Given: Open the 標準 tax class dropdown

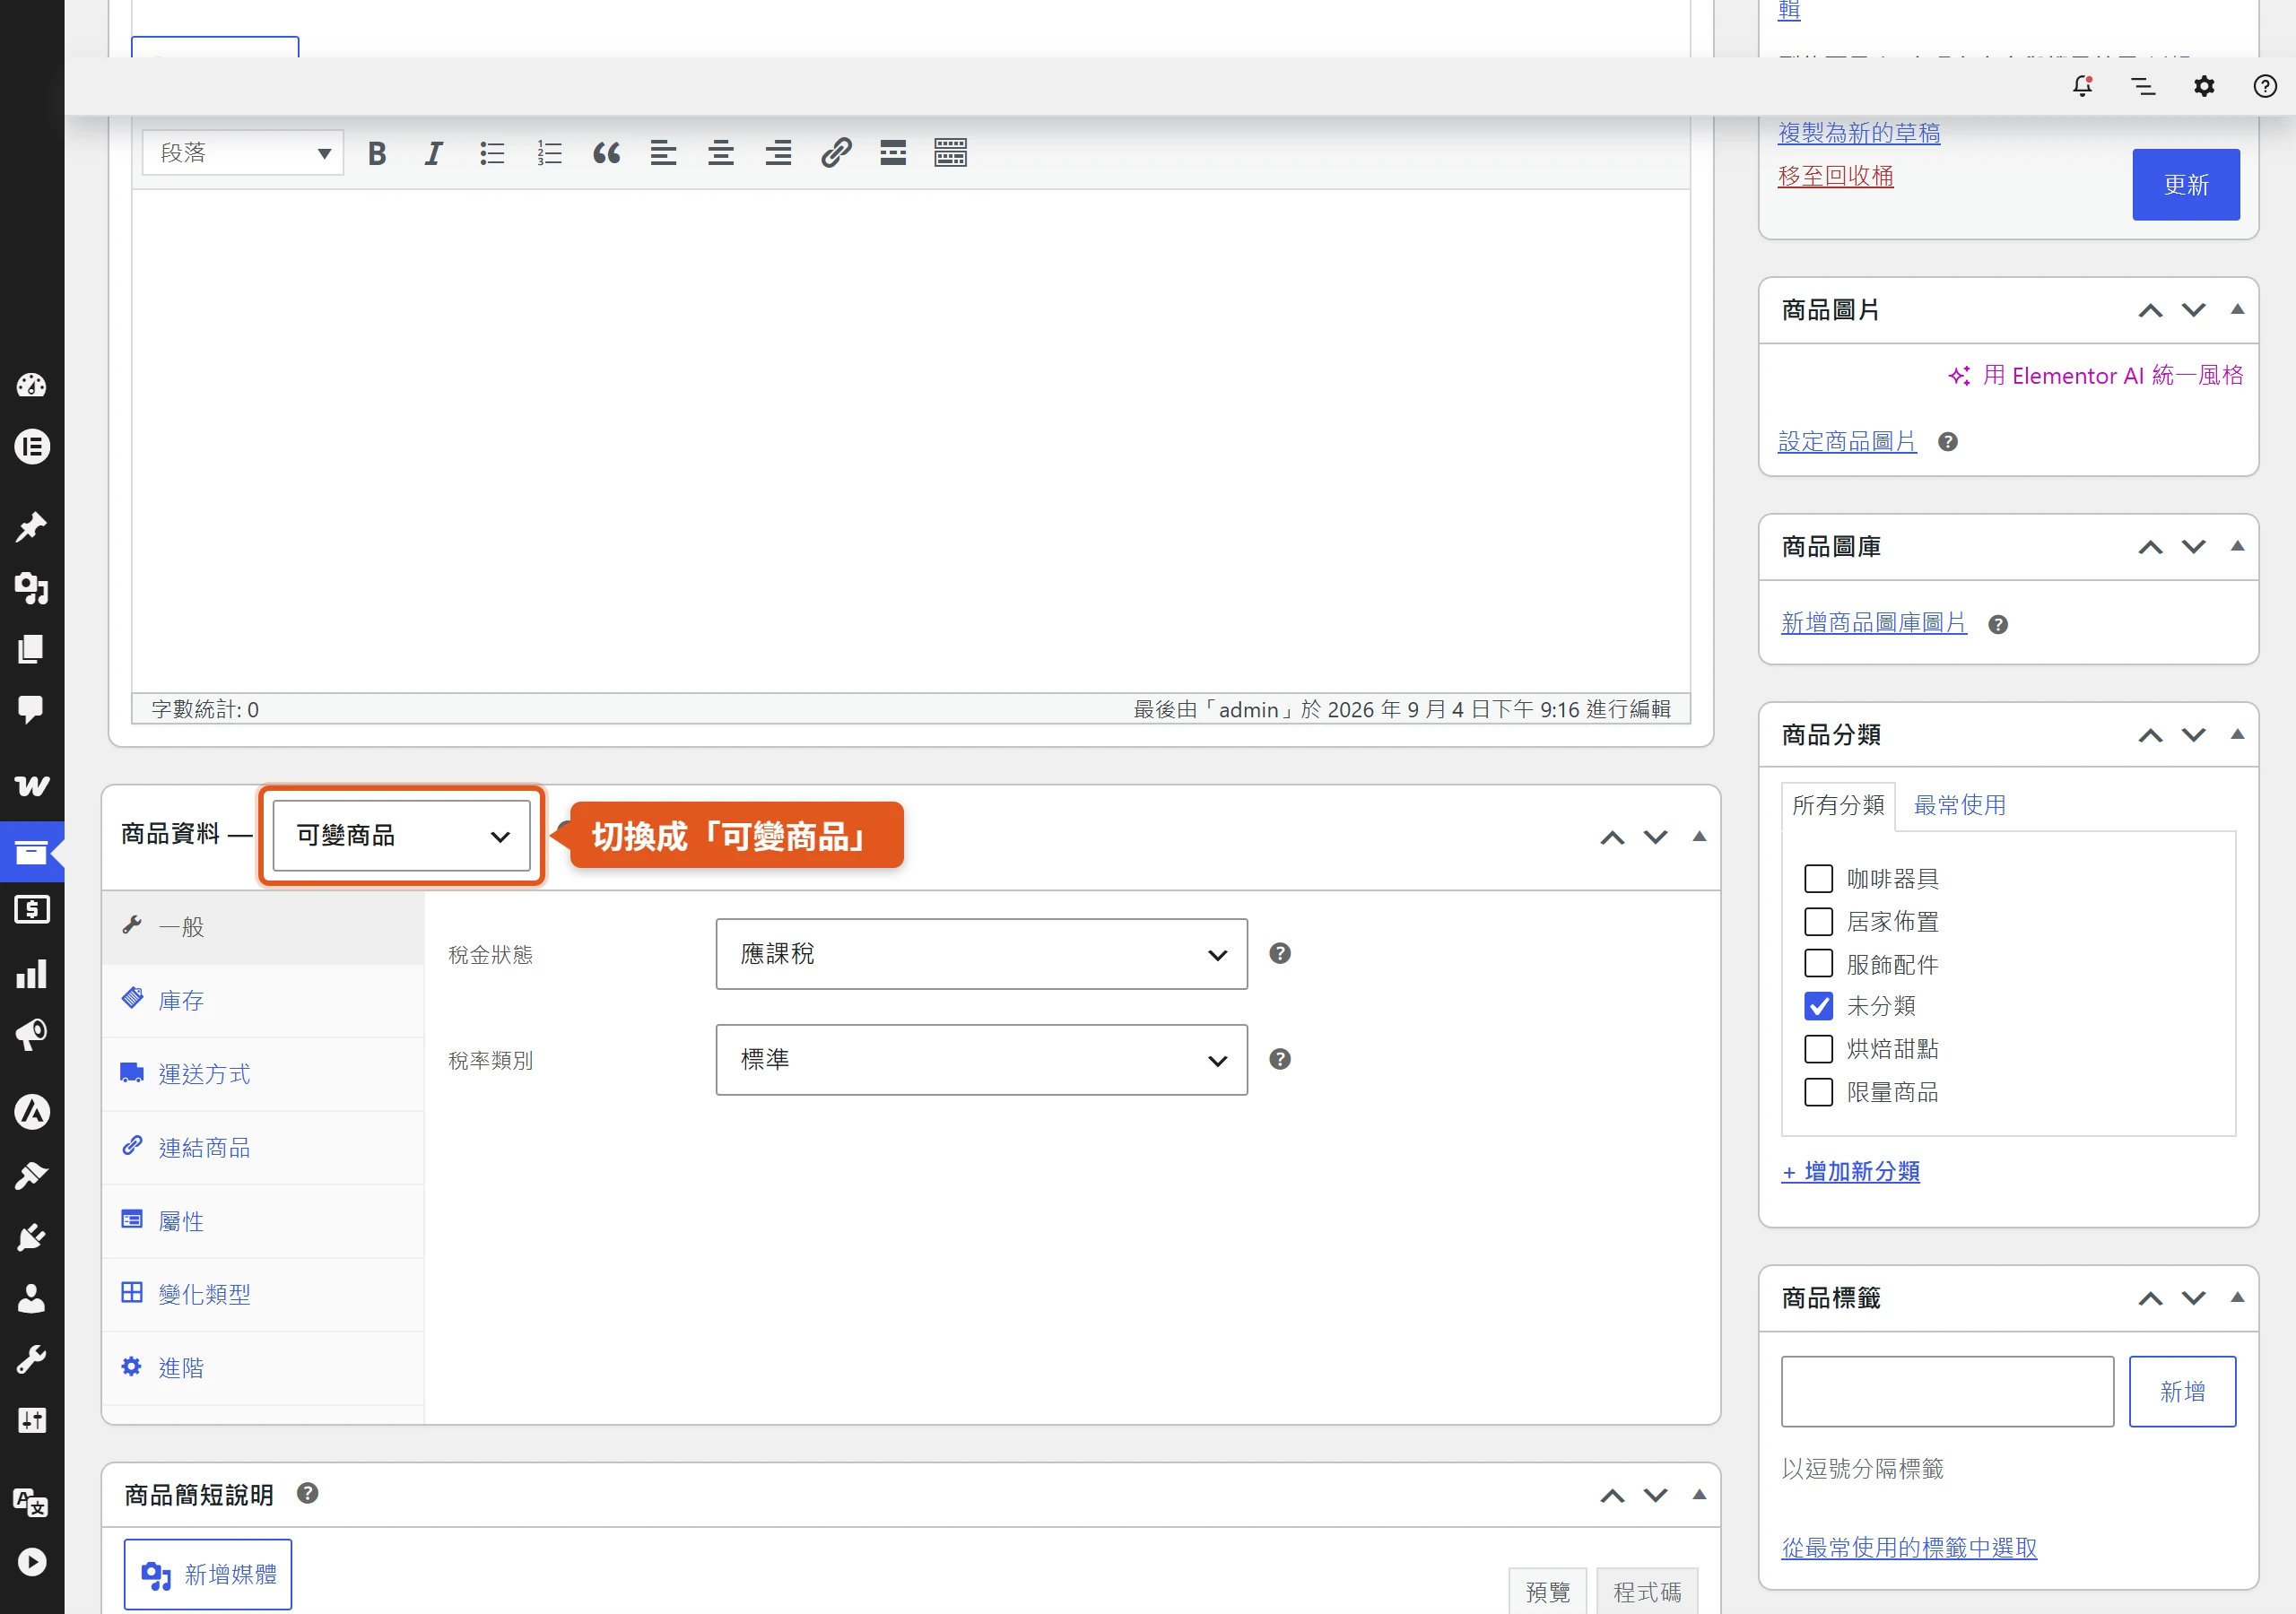Looking at the screenshot, I should (x=981, y=1059).
